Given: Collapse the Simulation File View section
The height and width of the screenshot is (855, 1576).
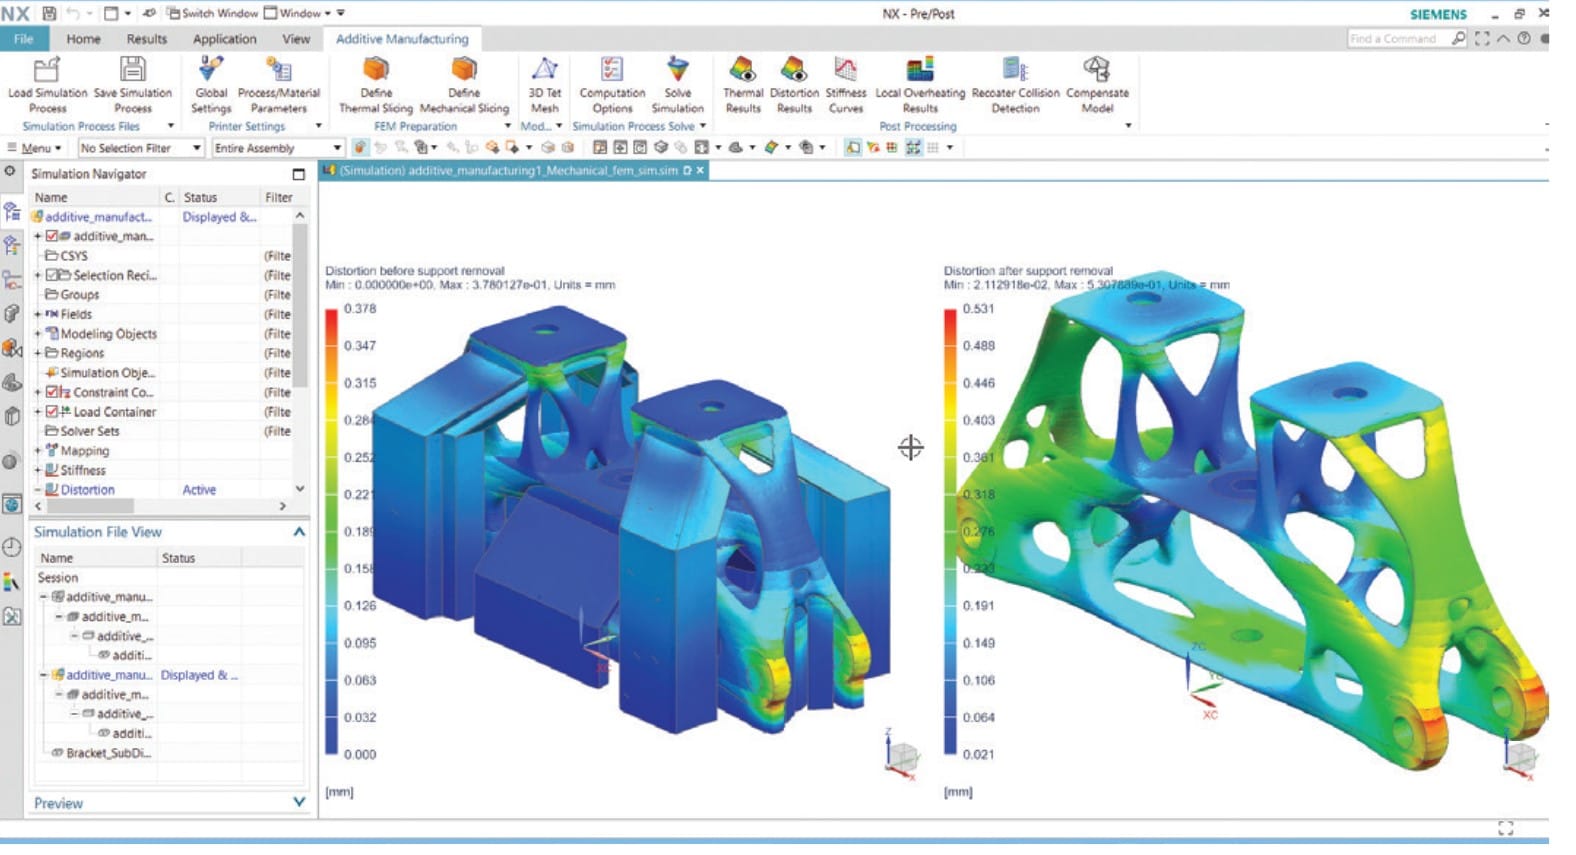Looking at the screenshot, I should click(x=299, y=532).
